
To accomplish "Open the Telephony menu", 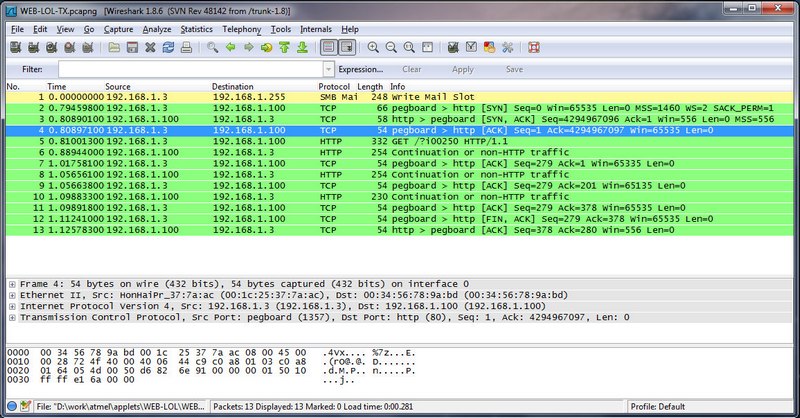I will coord(242,29).
